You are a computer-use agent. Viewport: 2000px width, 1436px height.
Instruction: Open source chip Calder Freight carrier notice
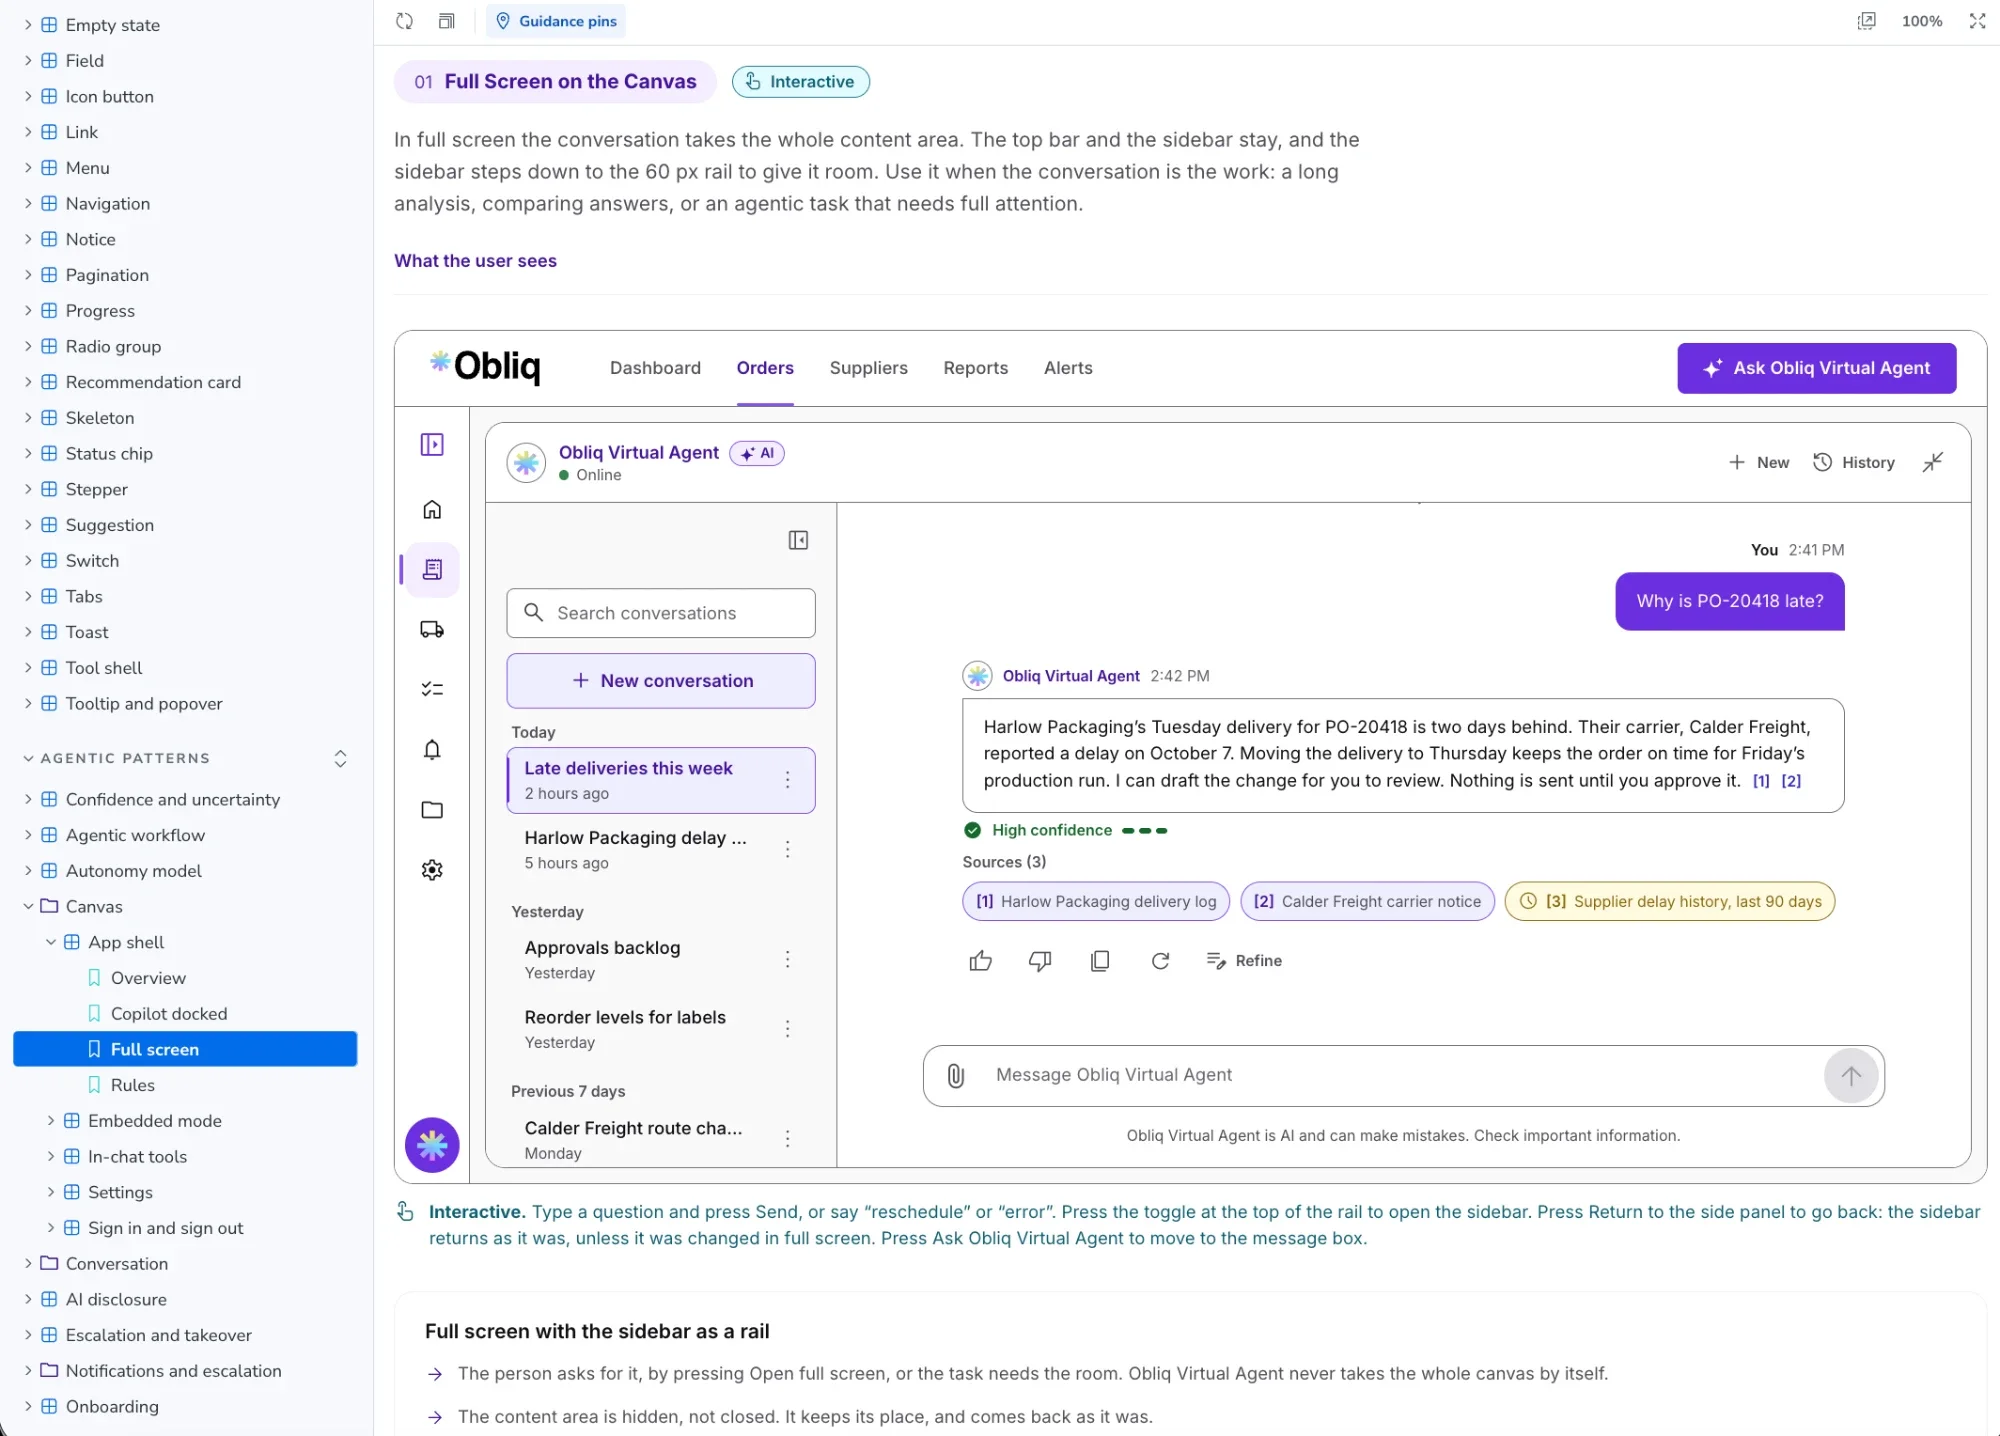(1367, 902)
